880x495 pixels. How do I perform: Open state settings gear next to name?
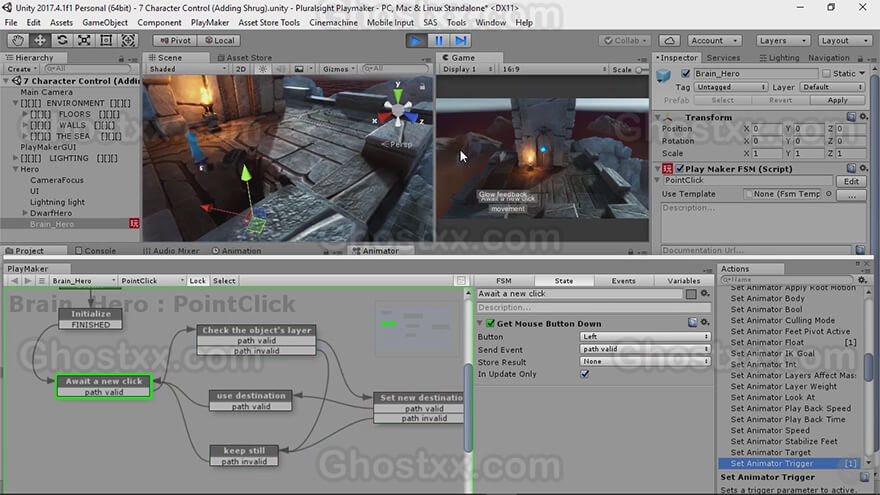click(705, 294)
